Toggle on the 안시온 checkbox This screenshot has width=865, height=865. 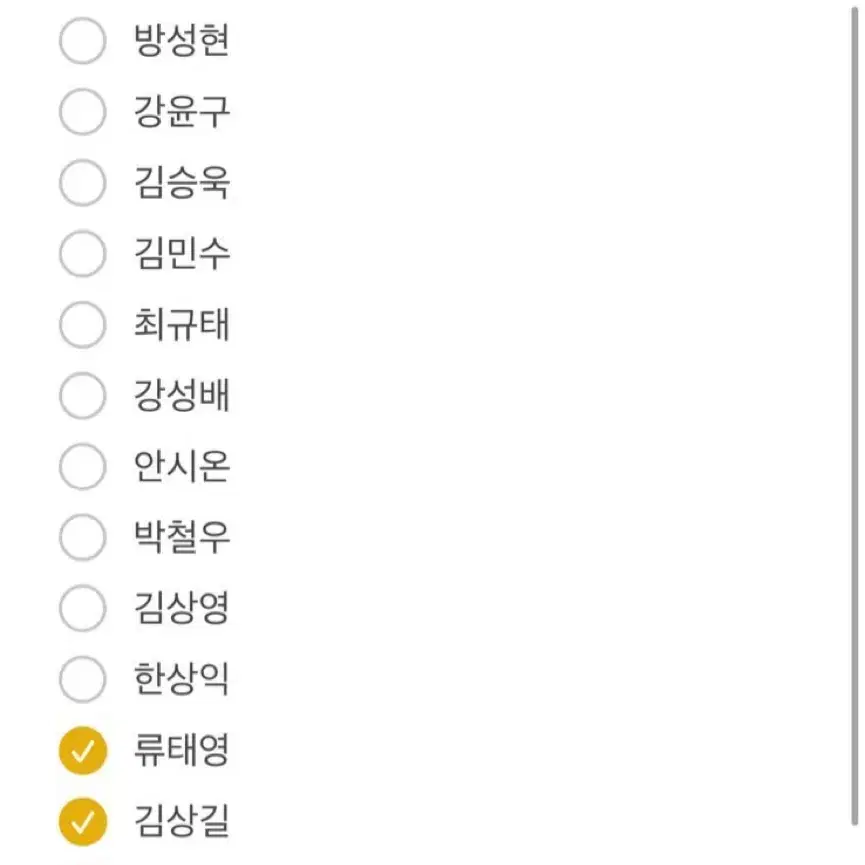click(83, 467)
